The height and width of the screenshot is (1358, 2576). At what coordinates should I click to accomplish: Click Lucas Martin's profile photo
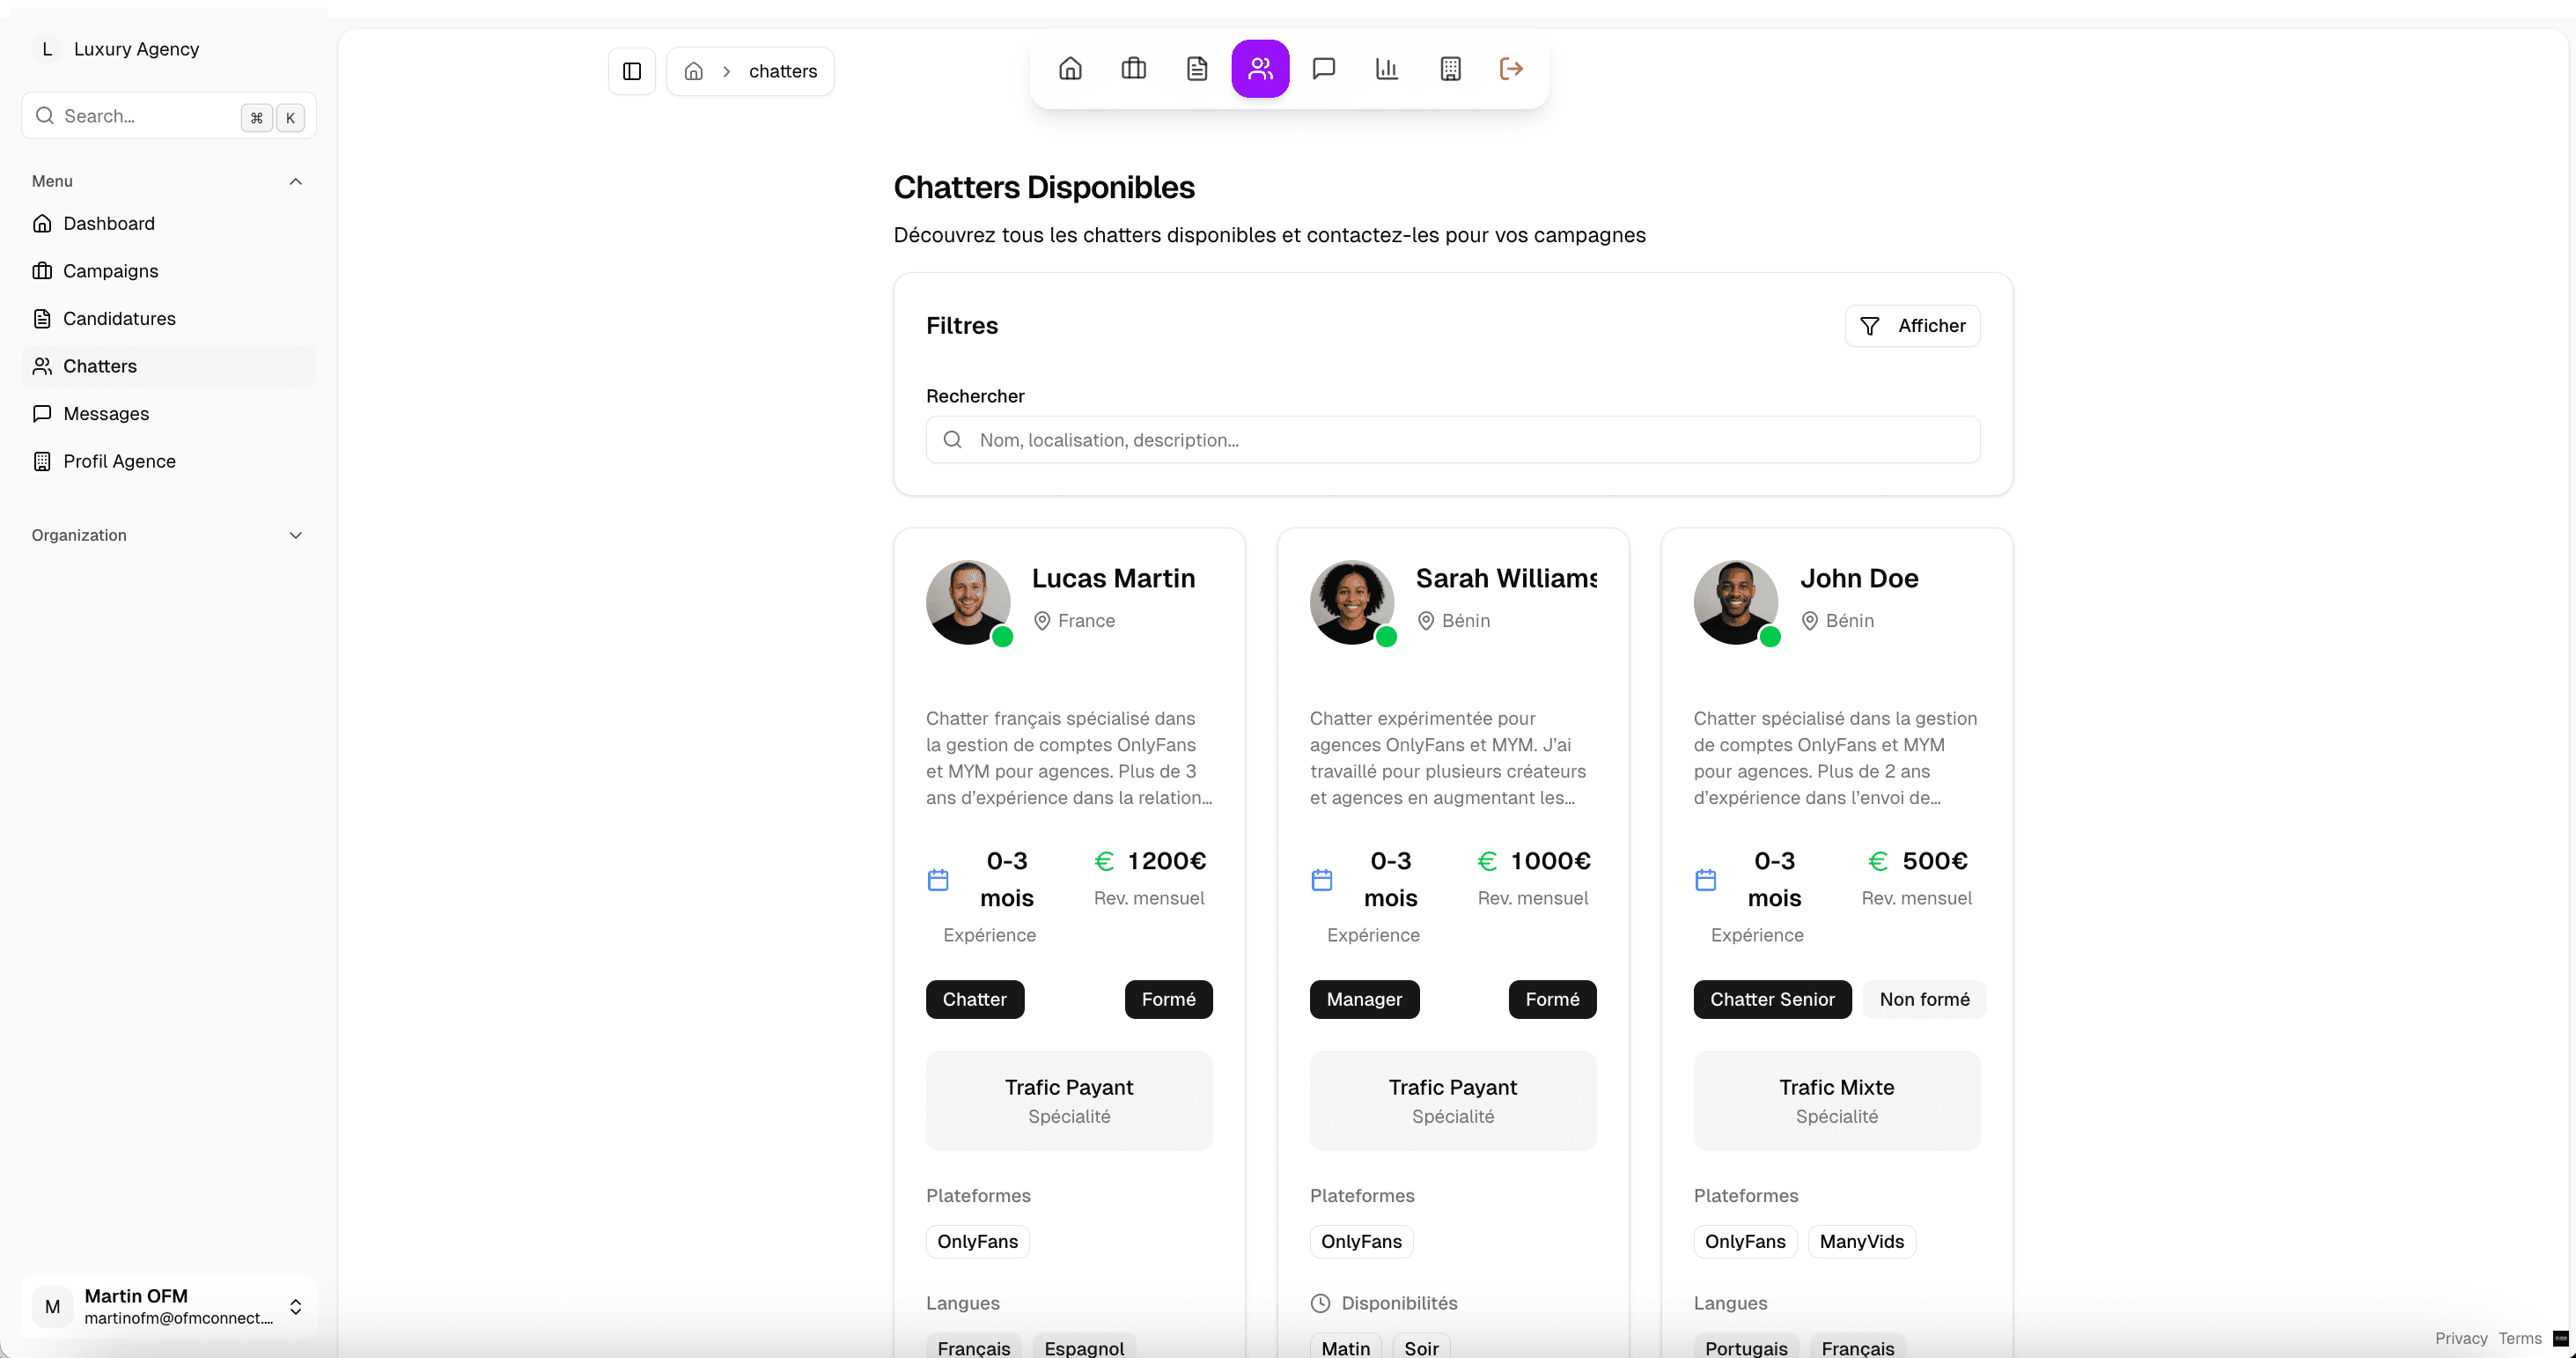(967, 602)
